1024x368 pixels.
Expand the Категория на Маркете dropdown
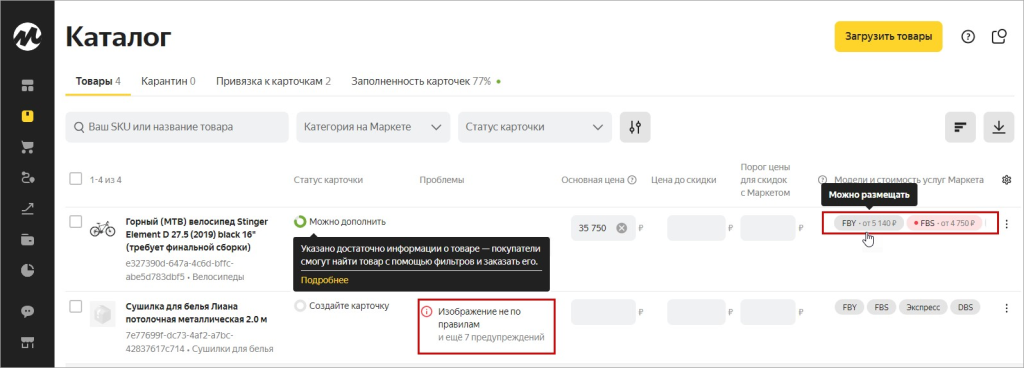[x=373, y=127]
